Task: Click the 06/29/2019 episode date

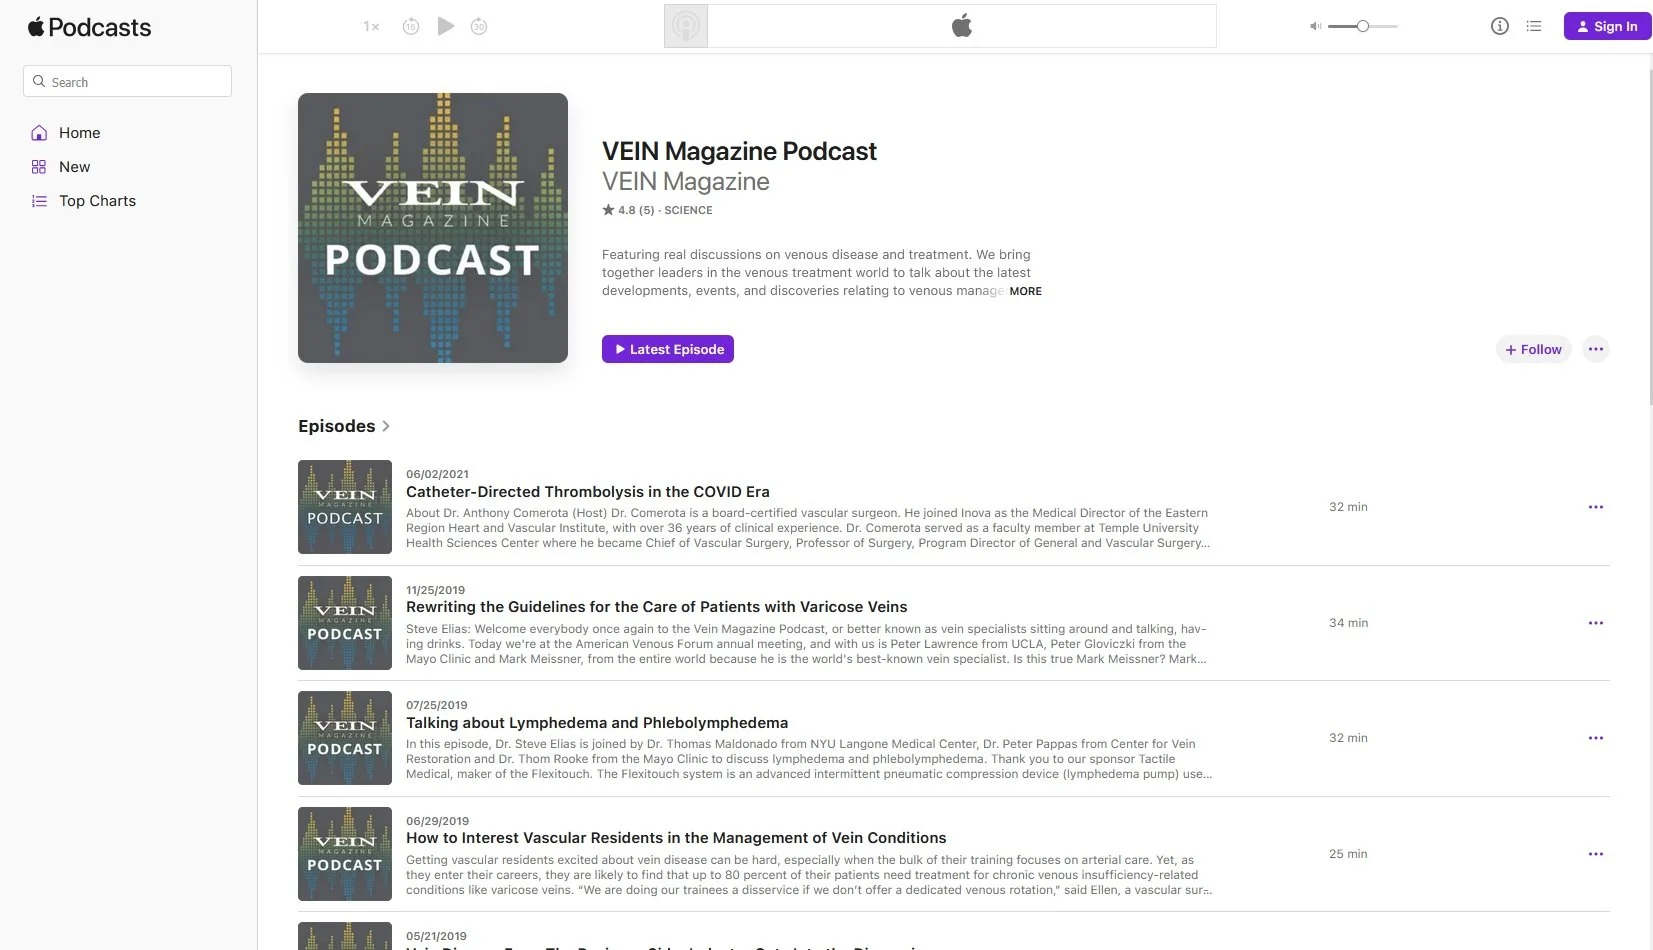Action: (437, 821)
